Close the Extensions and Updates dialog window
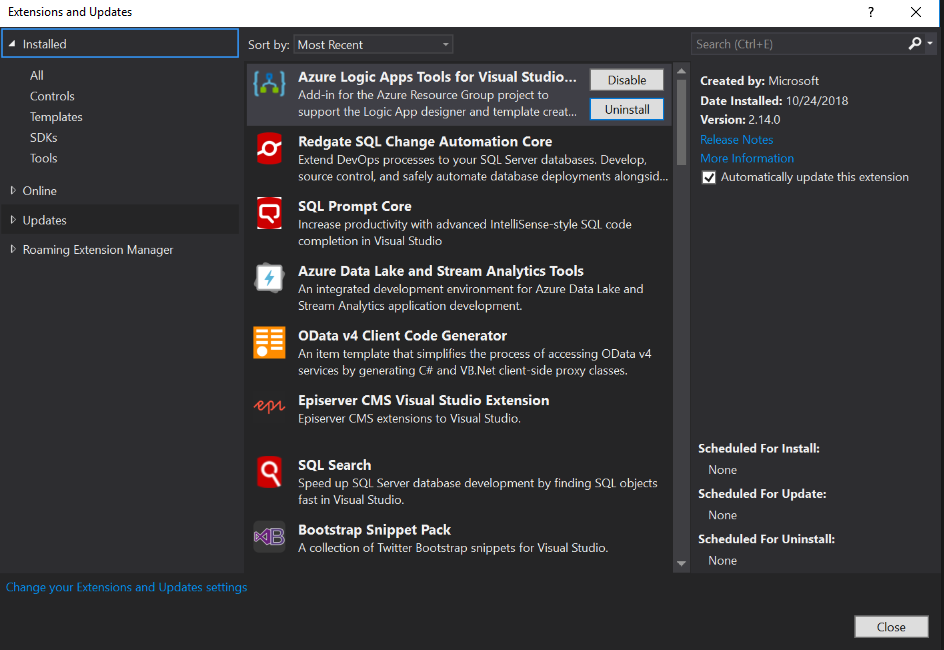 point(916,12)
